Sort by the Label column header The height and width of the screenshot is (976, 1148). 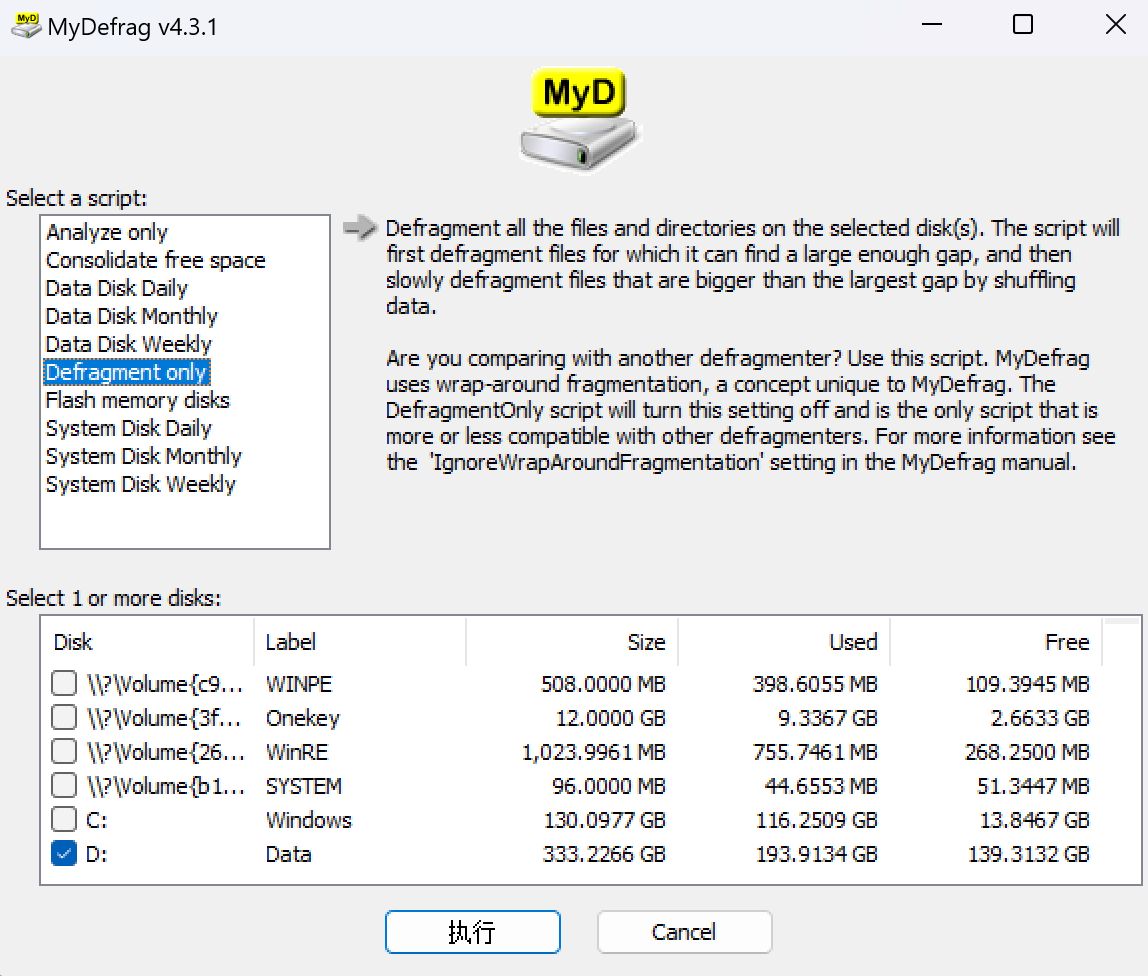coord(359,642)
